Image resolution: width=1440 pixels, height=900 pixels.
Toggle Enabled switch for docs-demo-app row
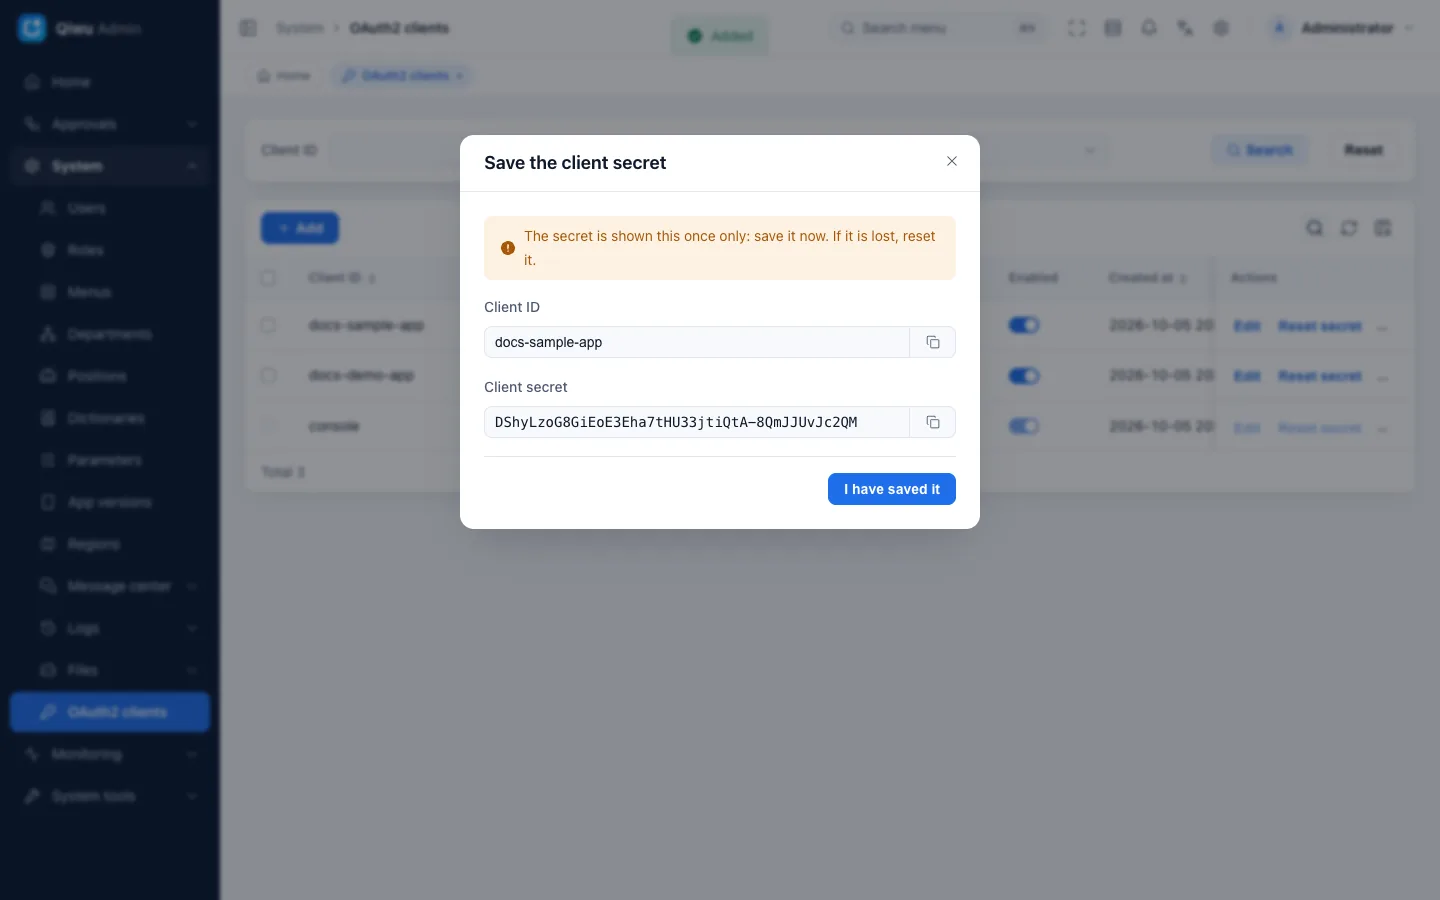[x=1024, y=376]
